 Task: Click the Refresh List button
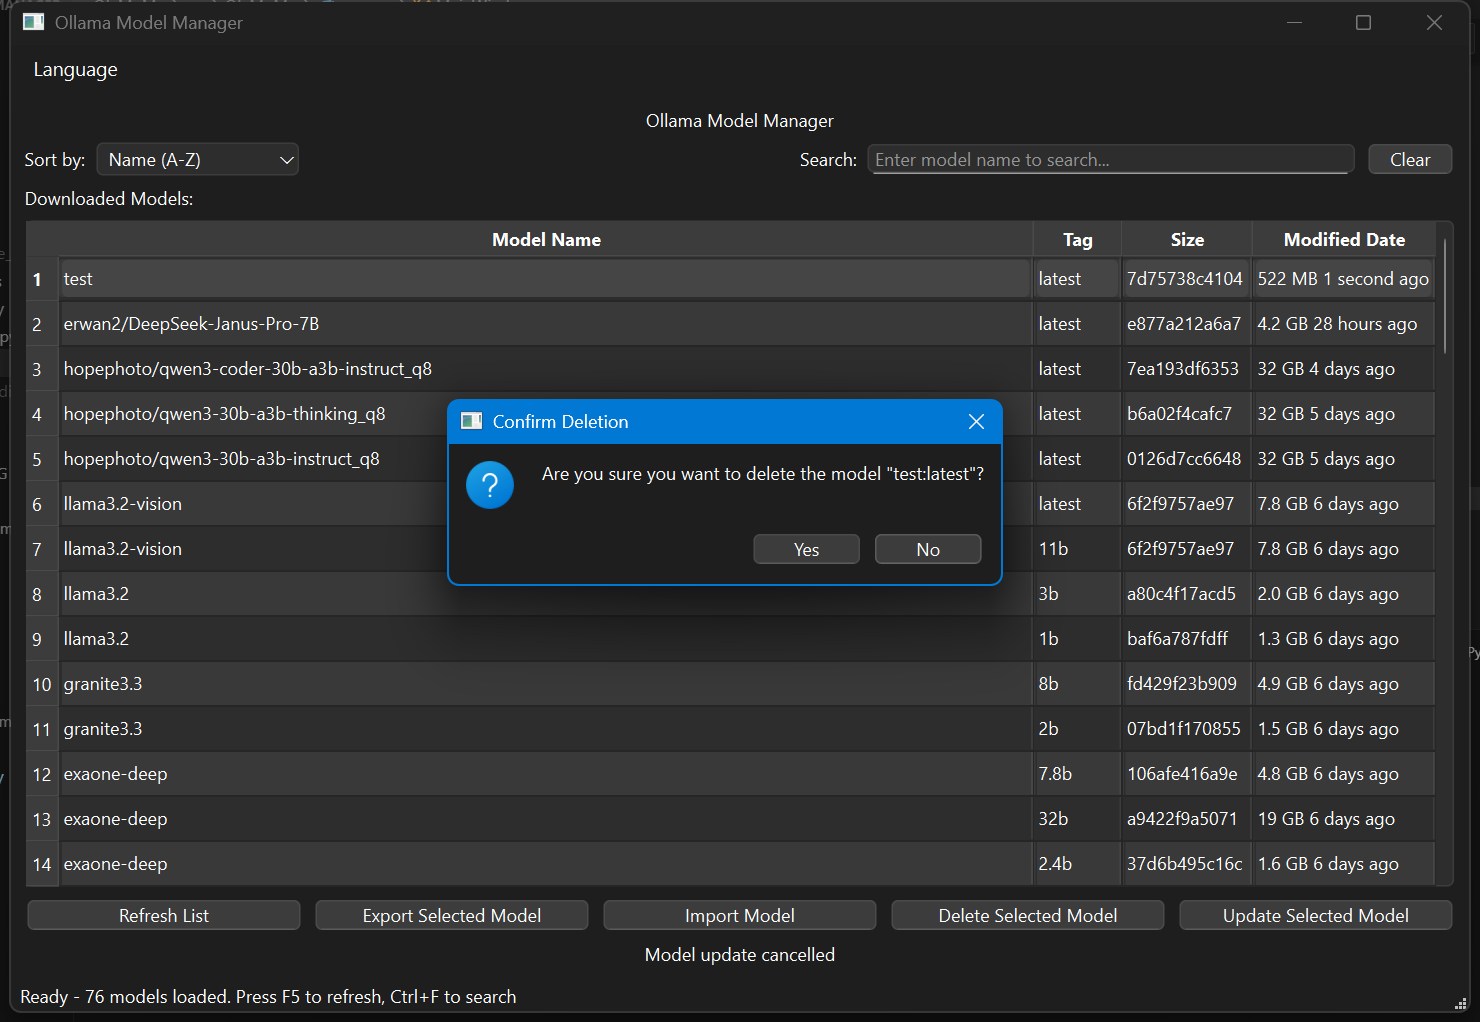tap(164, 915)
